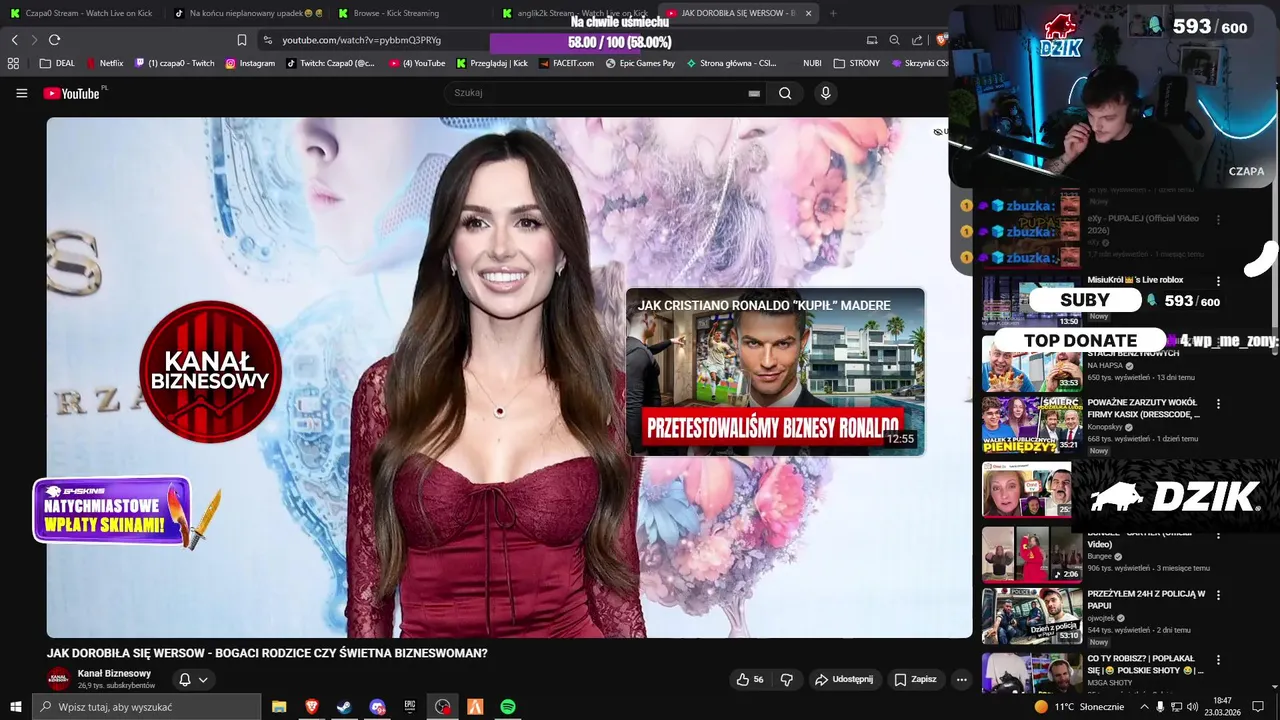The image size is (1280, 720).
Task: Open MisiuKról's Live roblox video title
Action: 1135,280
